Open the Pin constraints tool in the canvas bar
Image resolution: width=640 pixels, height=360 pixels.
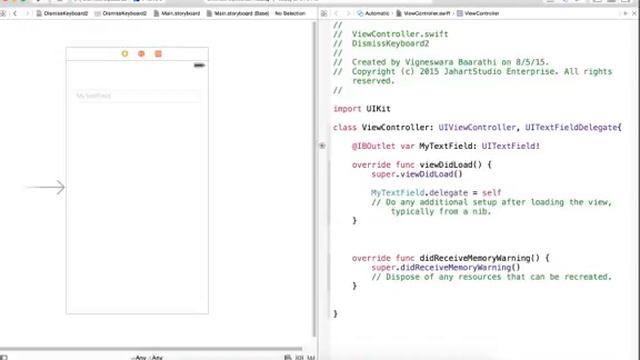coord(299,358)
